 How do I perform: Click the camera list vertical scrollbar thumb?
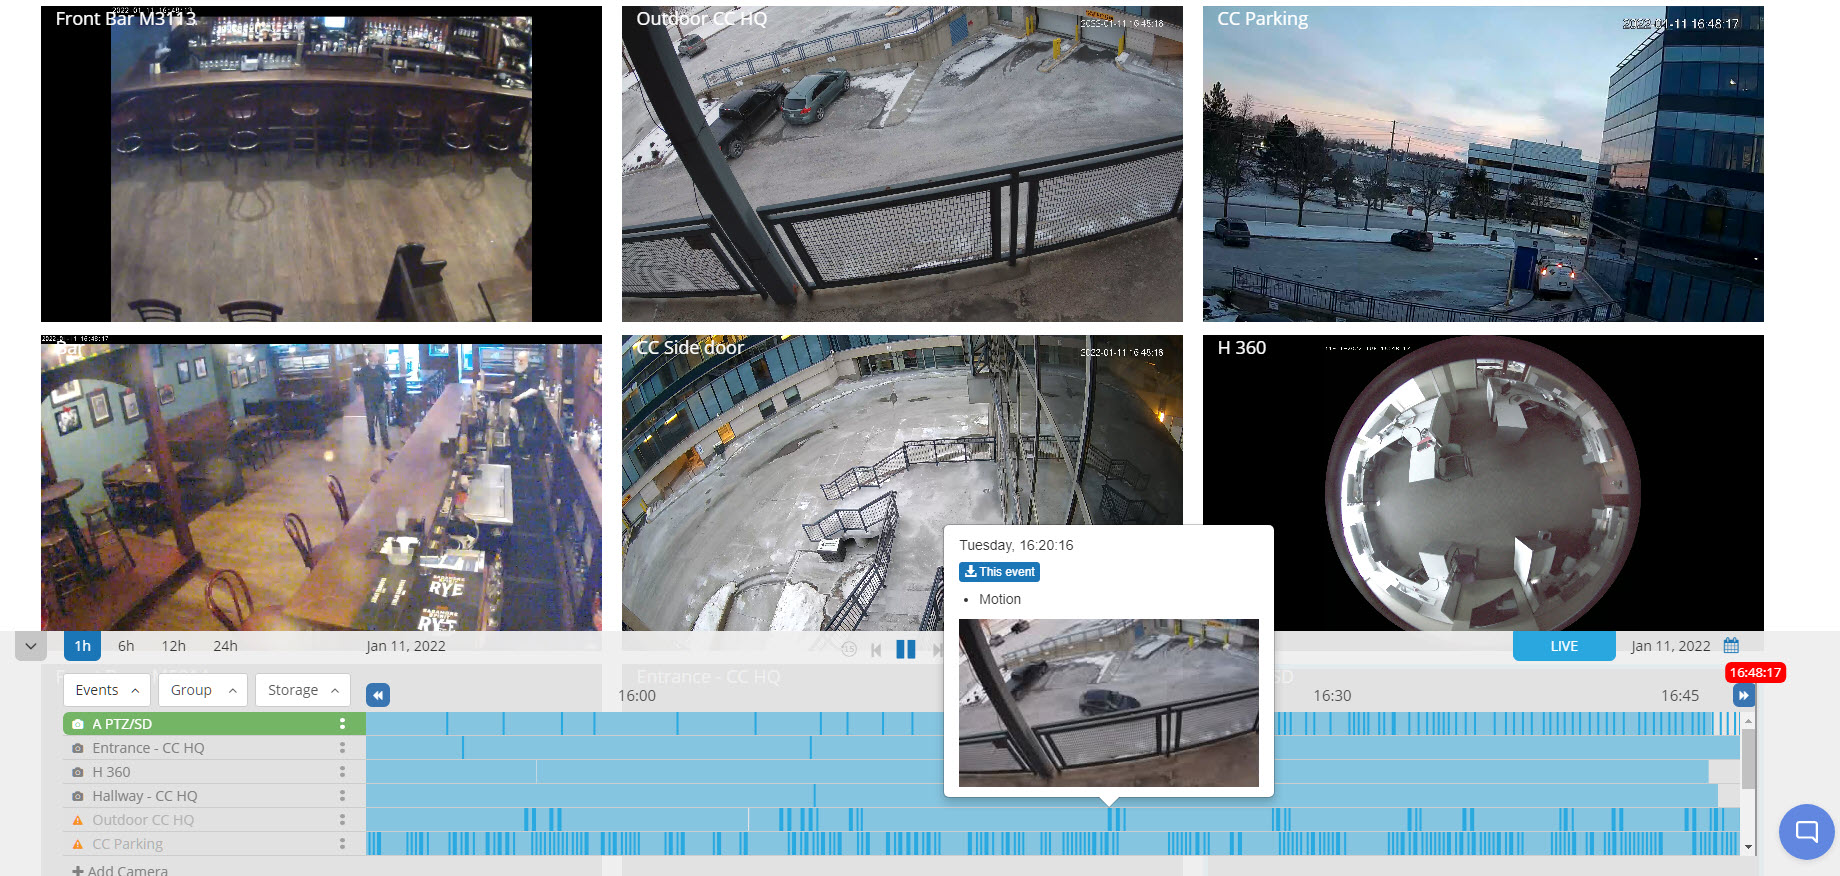(1748, 759)
